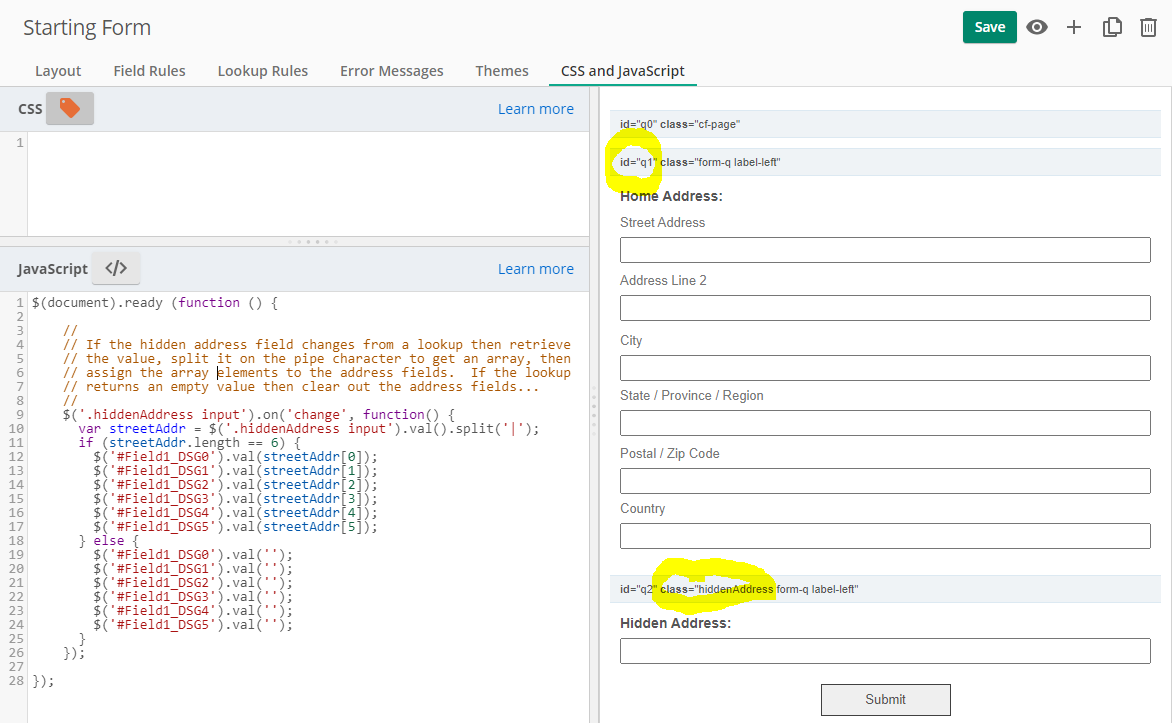Save the form
The width and height of the screenshot is (1172, 723).
990,27
